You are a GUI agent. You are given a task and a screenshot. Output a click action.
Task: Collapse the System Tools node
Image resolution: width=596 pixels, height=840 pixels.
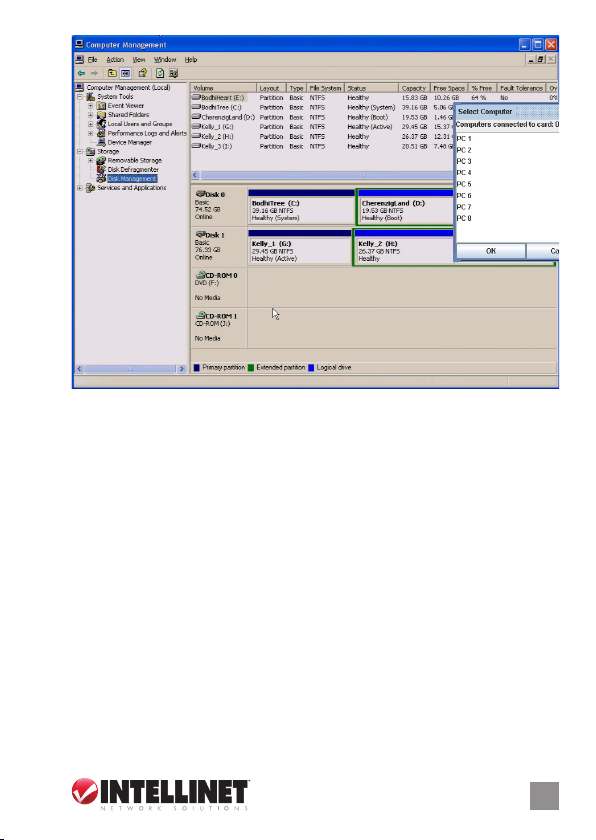point(80,97)
